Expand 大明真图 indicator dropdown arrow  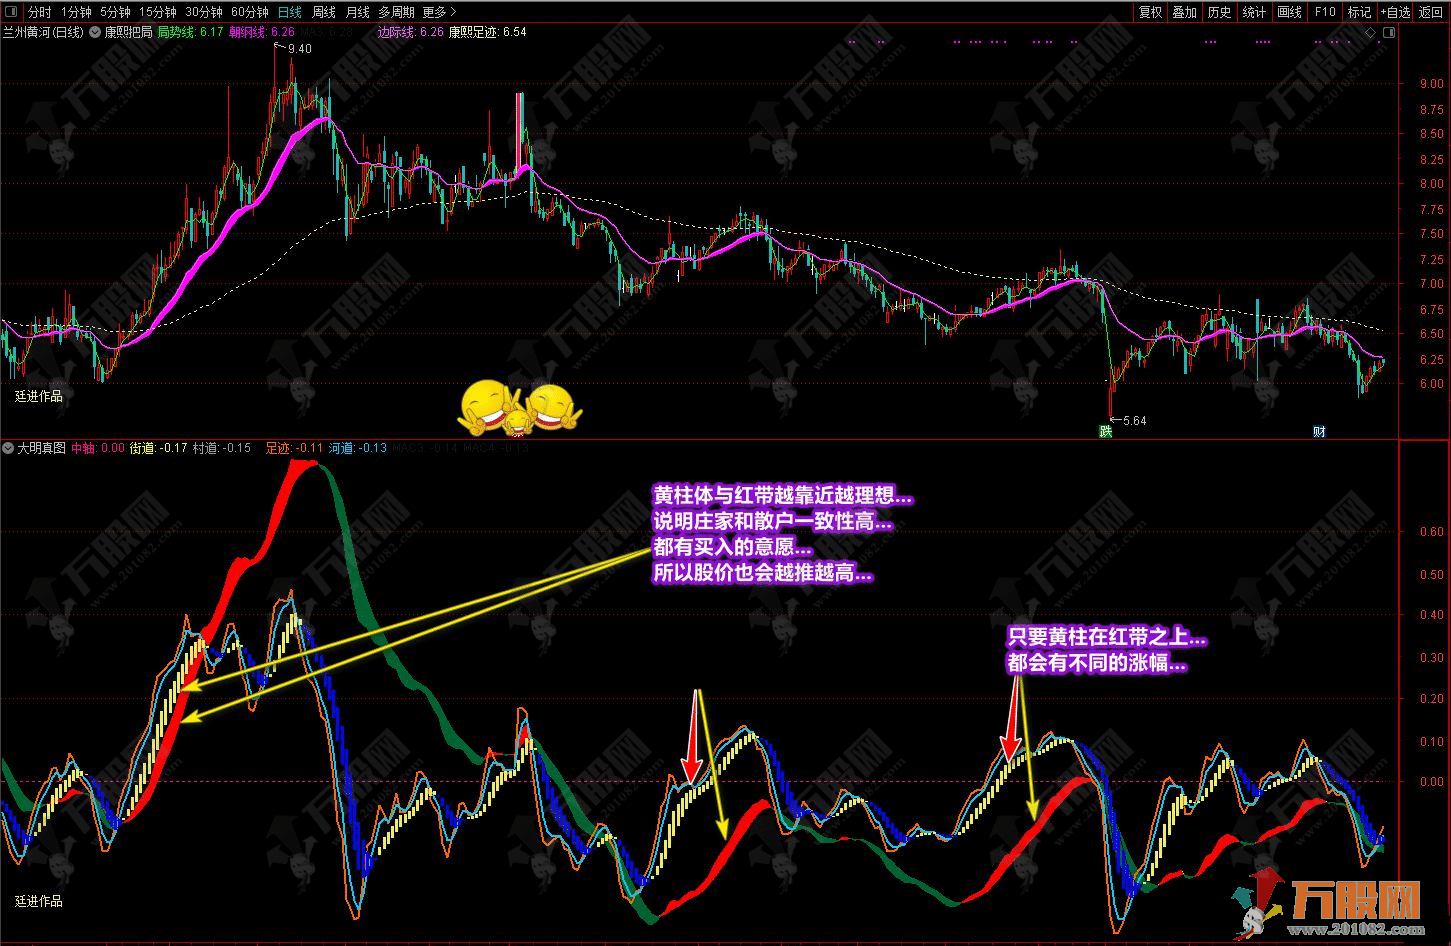[x=8, y=448]
